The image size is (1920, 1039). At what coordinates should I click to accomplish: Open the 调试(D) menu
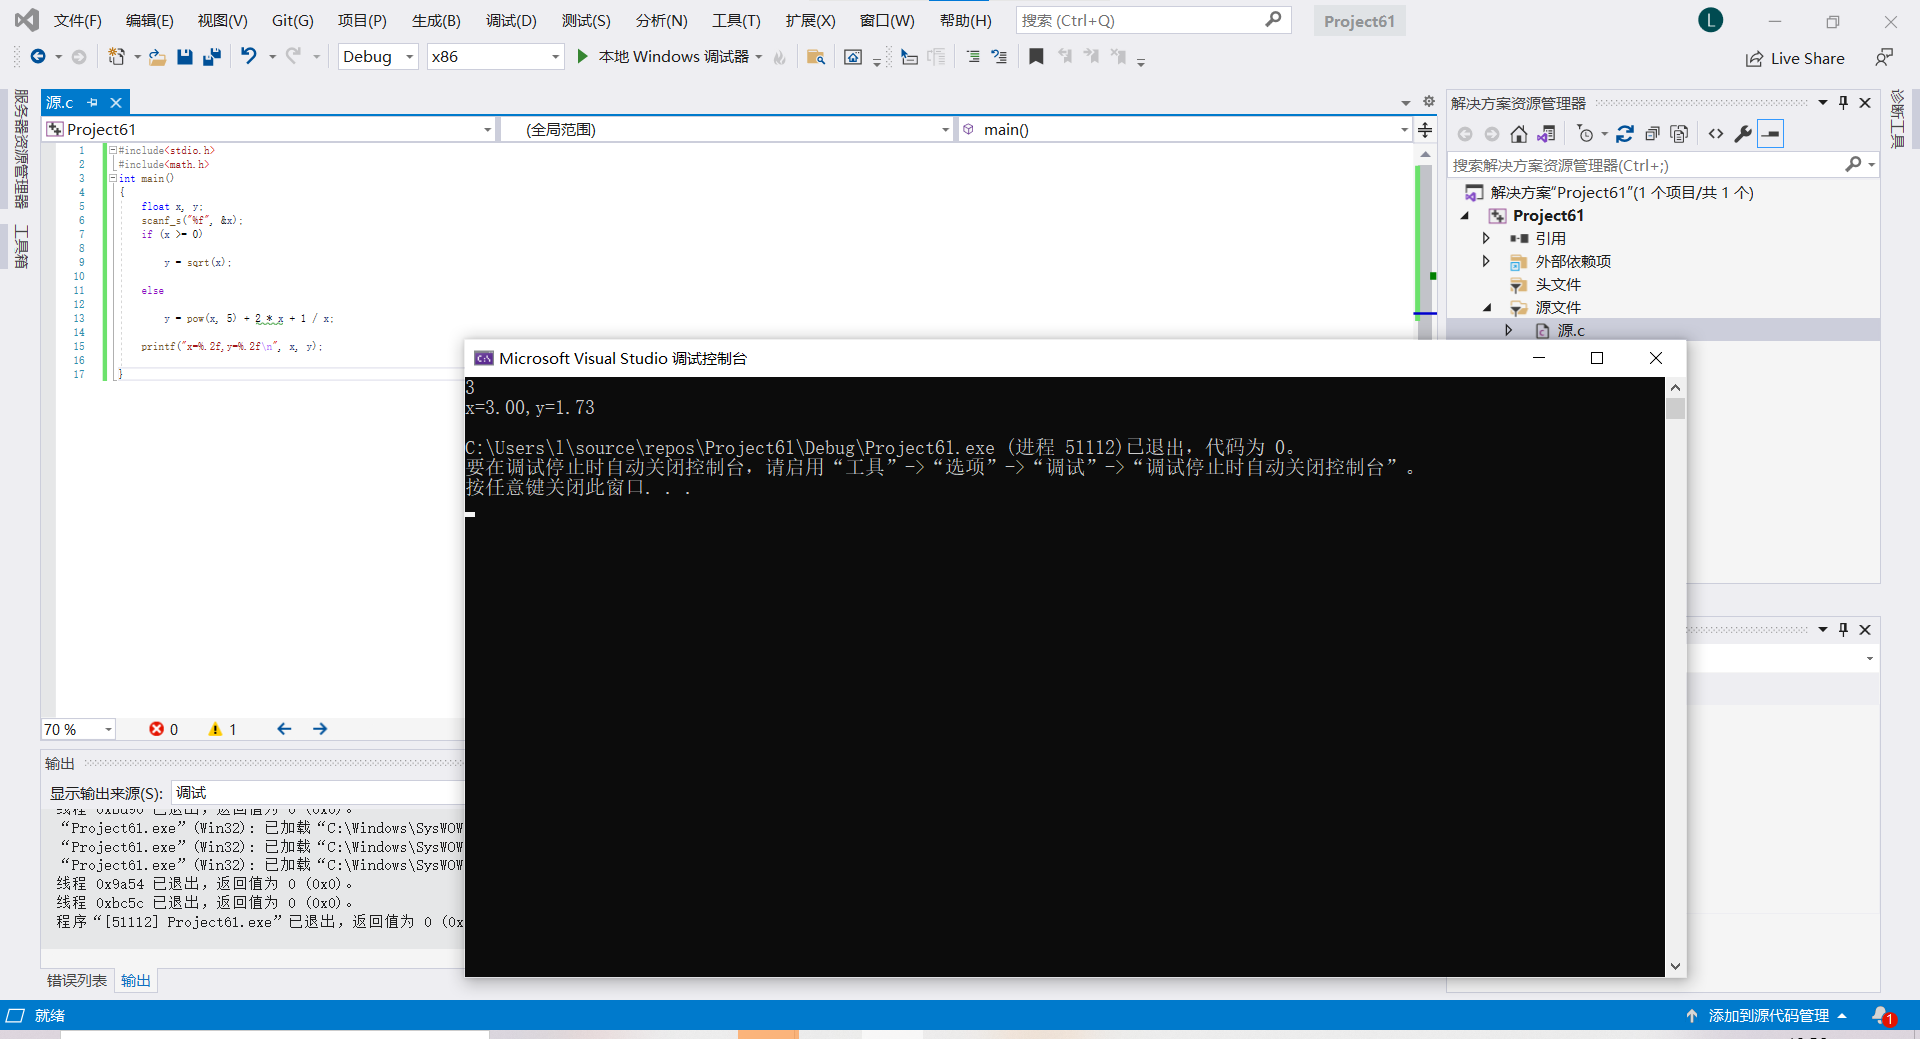(511, 21)
